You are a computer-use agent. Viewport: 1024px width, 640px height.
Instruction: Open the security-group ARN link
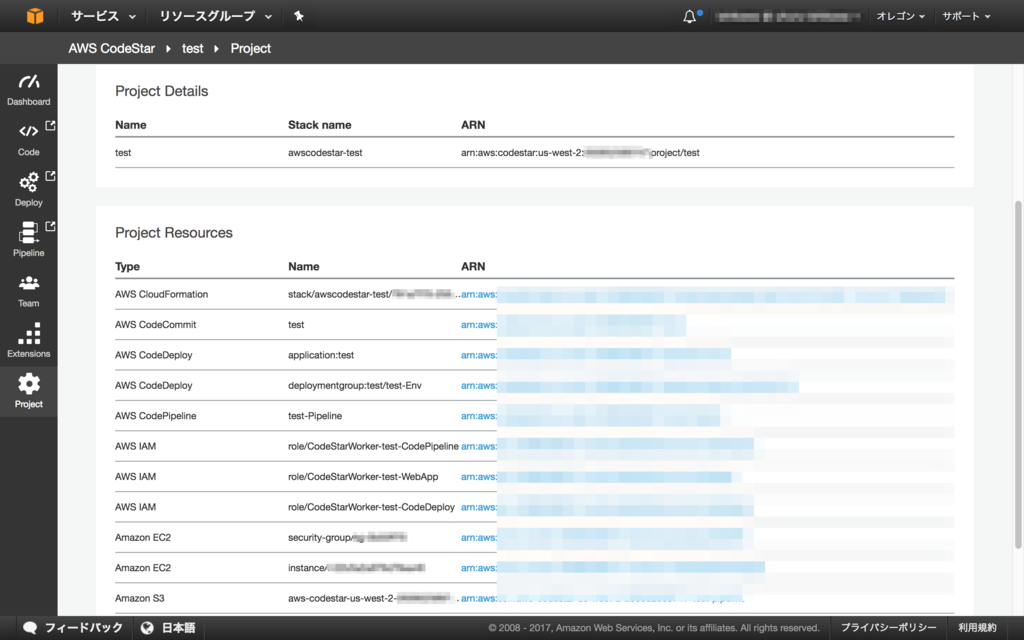point(601,537)
